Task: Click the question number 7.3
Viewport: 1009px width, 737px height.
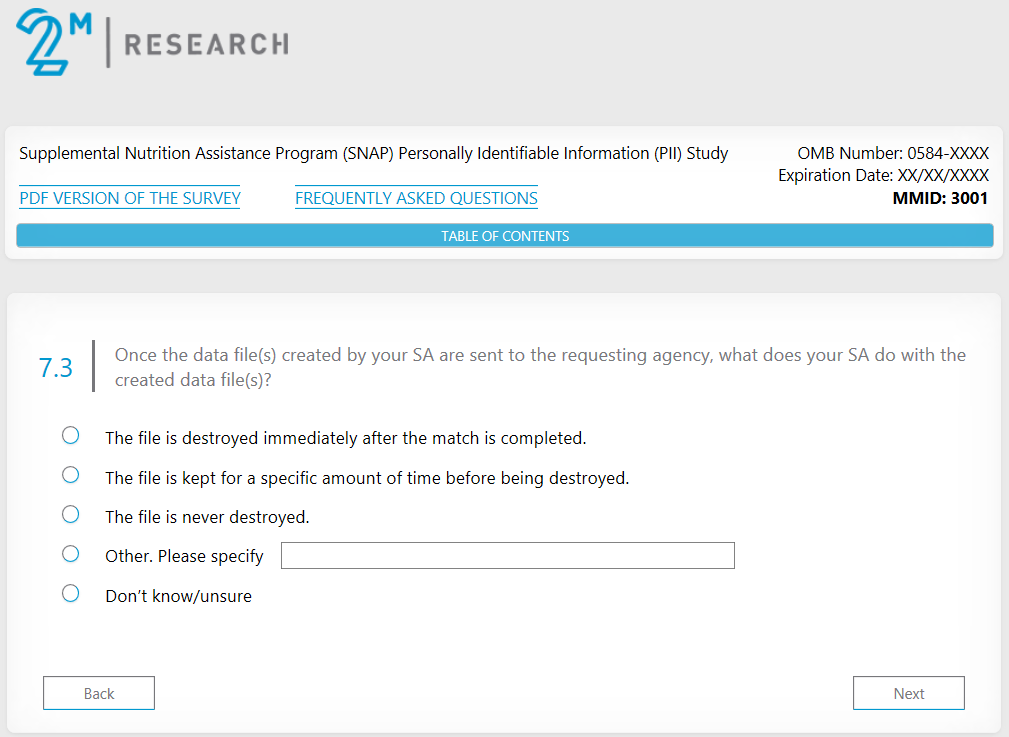Action: coord(56,368)
